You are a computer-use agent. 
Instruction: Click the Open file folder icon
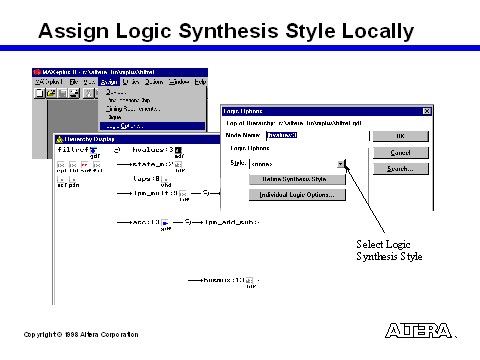tap(51, 93)
